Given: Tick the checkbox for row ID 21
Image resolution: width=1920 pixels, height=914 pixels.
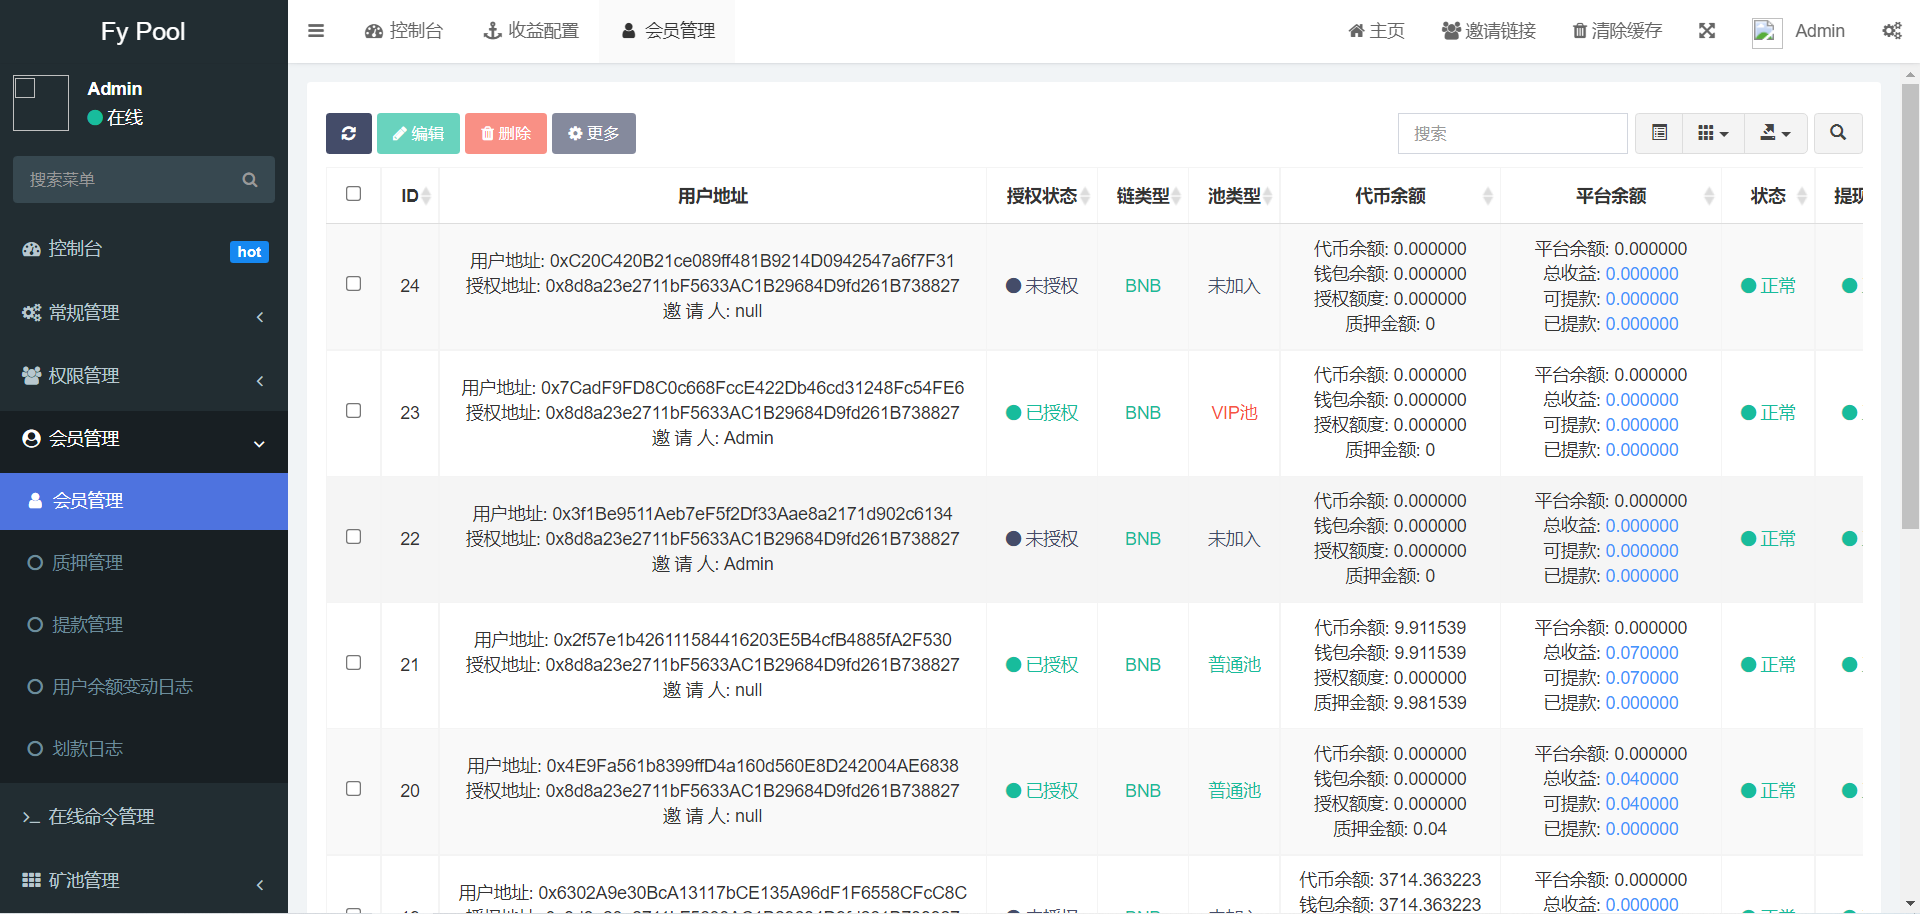Looking at the screenshot, I should coord(354,663).
